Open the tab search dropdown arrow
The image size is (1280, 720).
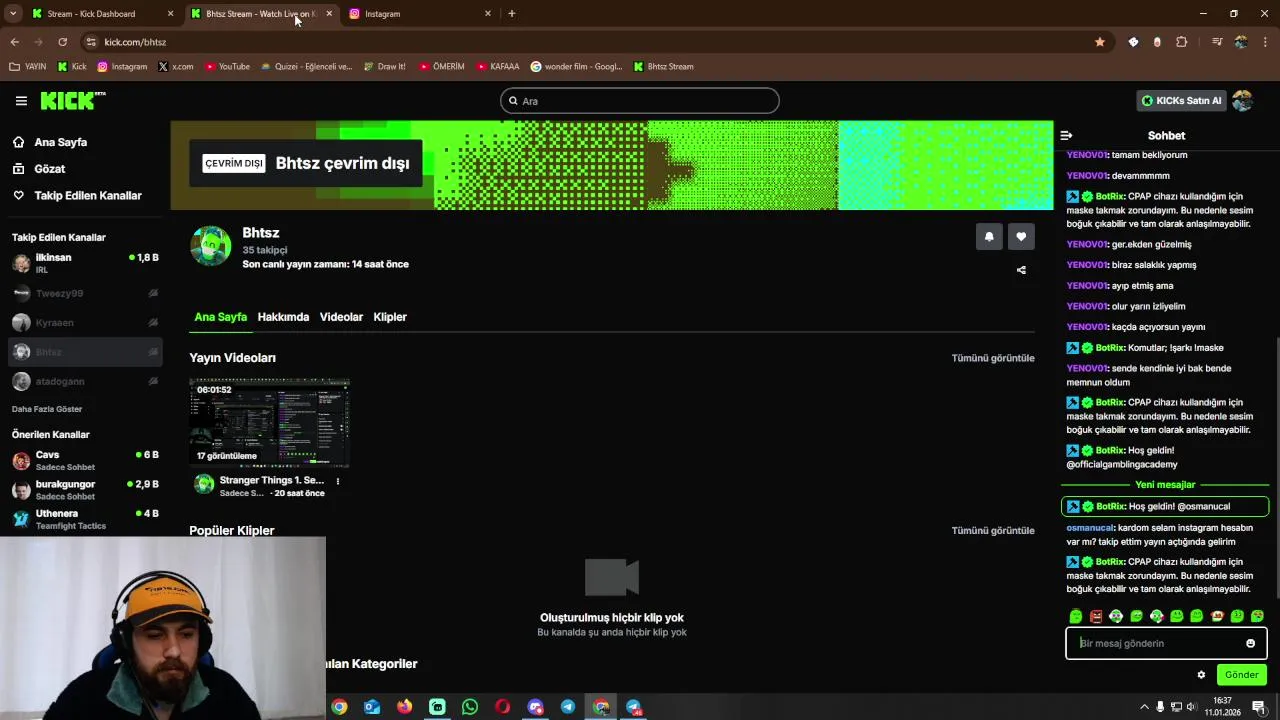coord(13,14)
